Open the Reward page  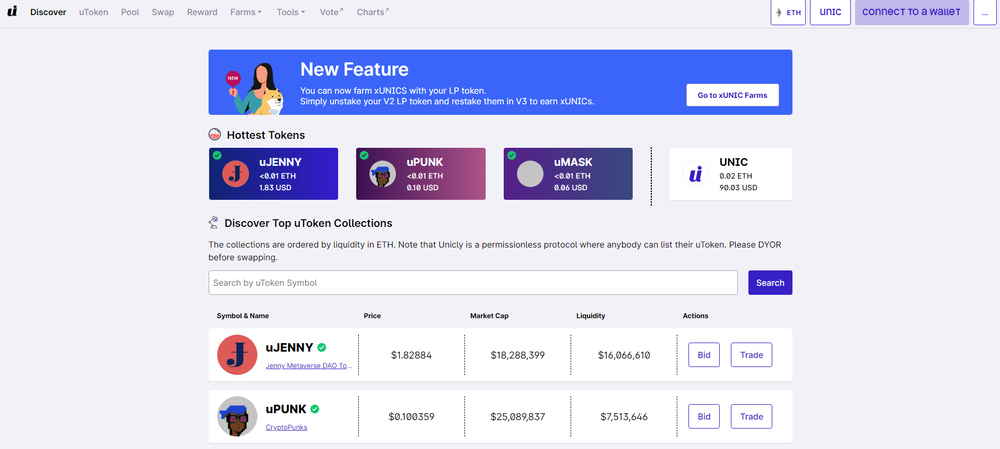(202, 12)
